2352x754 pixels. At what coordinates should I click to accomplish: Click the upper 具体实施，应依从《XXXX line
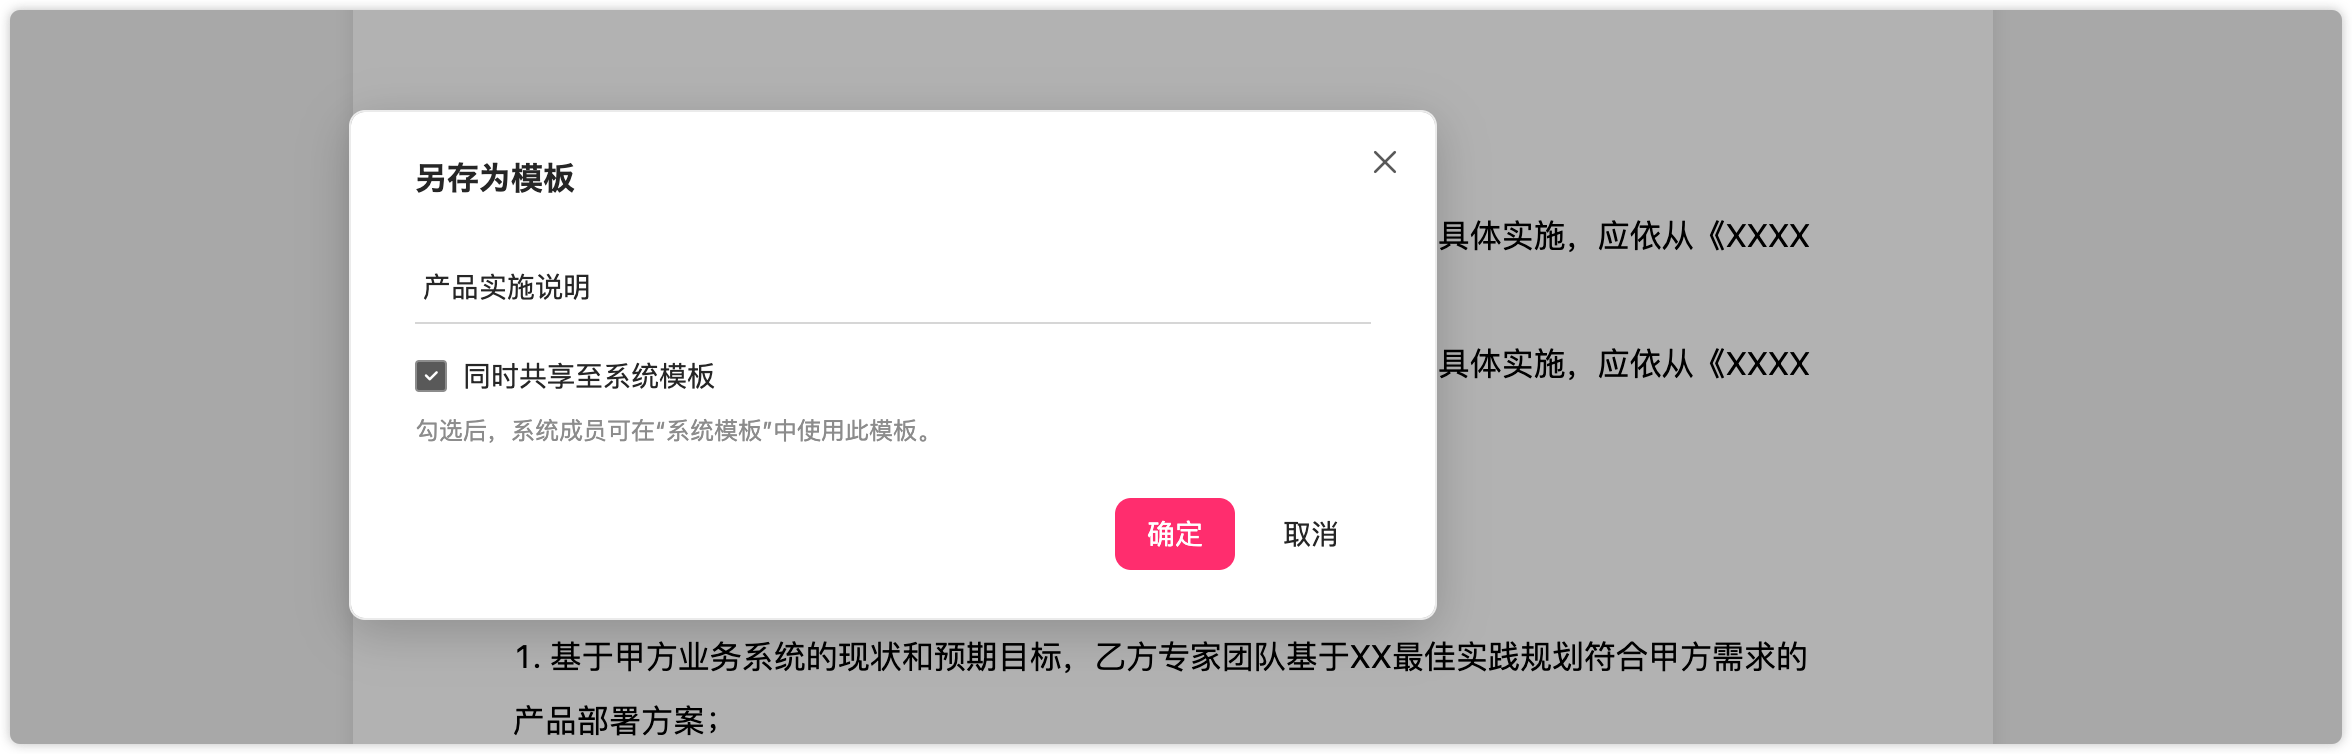coord(1624,236)
